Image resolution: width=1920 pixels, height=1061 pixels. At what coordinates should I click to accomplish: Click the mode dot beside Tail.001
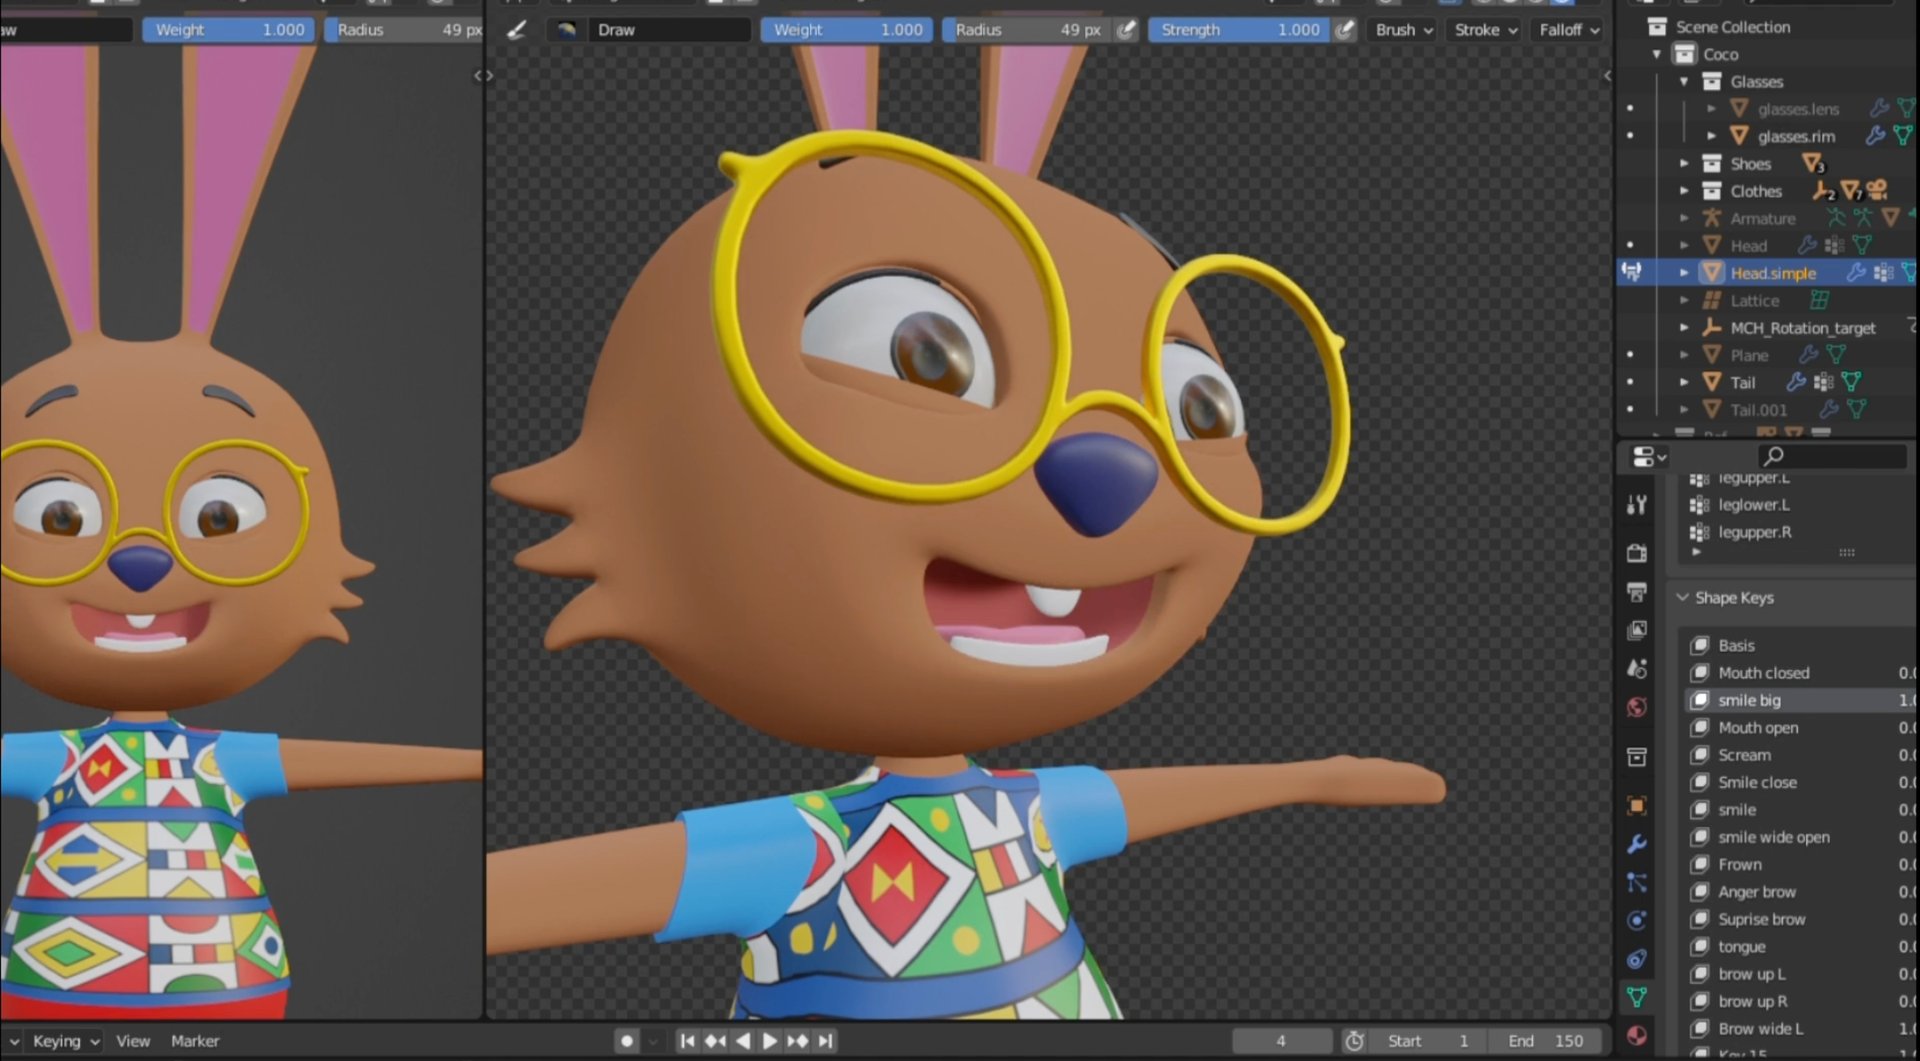point(1631,409)
